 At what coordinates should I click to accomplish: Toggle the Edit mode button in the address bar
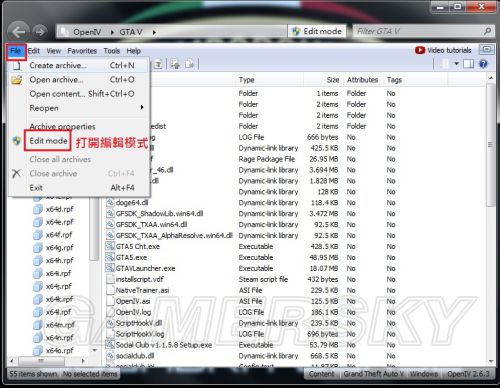pos(317,31)
